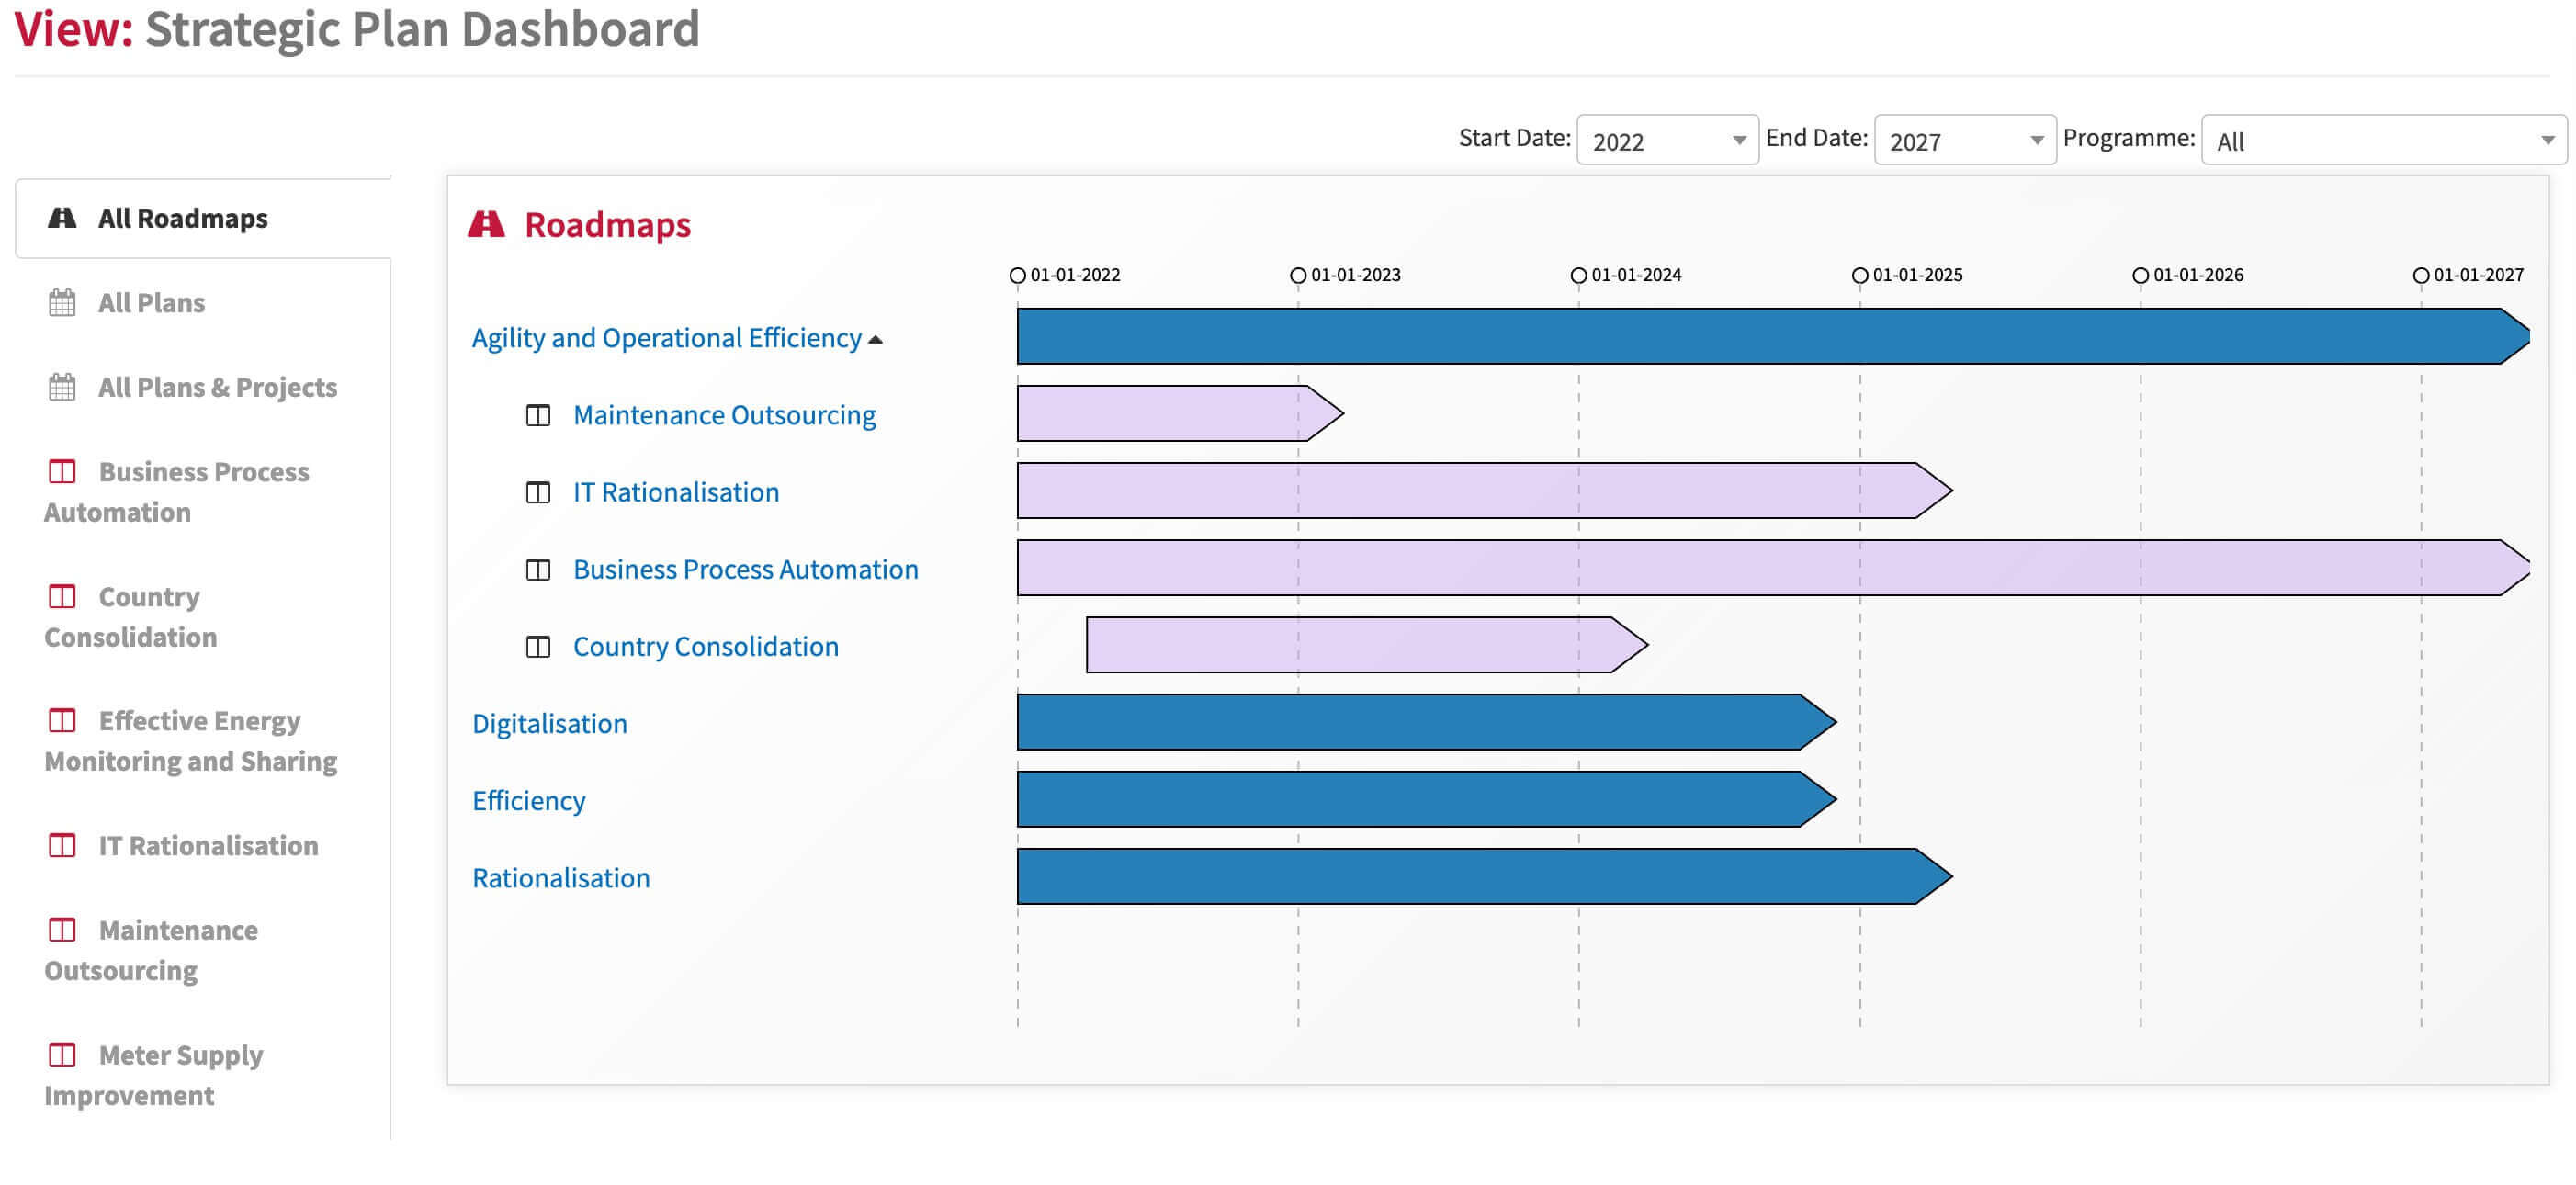Viewport: 2576px width, 1185px height.
Task: Click red column icon of Business Process Automation sidebar
Action: [62, 470]
